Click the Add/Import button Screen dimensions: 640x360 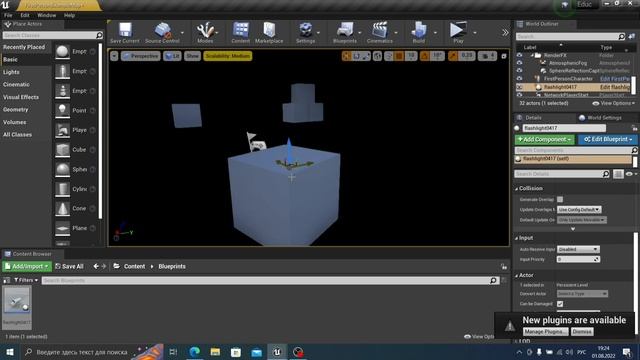pos(27,266)
